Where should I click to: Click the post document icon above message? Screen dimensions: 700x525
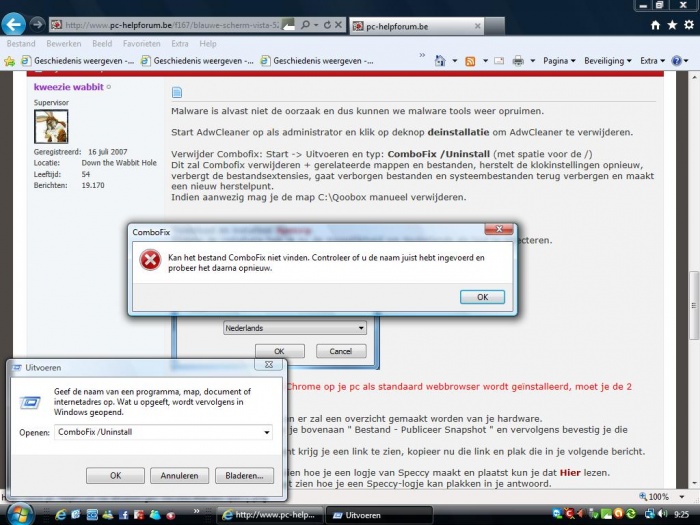click(x=177, y=92)
